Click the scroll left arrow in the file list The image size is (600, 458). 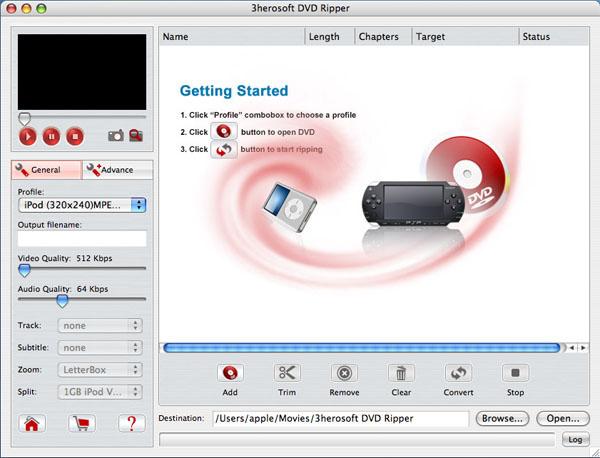click(572, 348)
